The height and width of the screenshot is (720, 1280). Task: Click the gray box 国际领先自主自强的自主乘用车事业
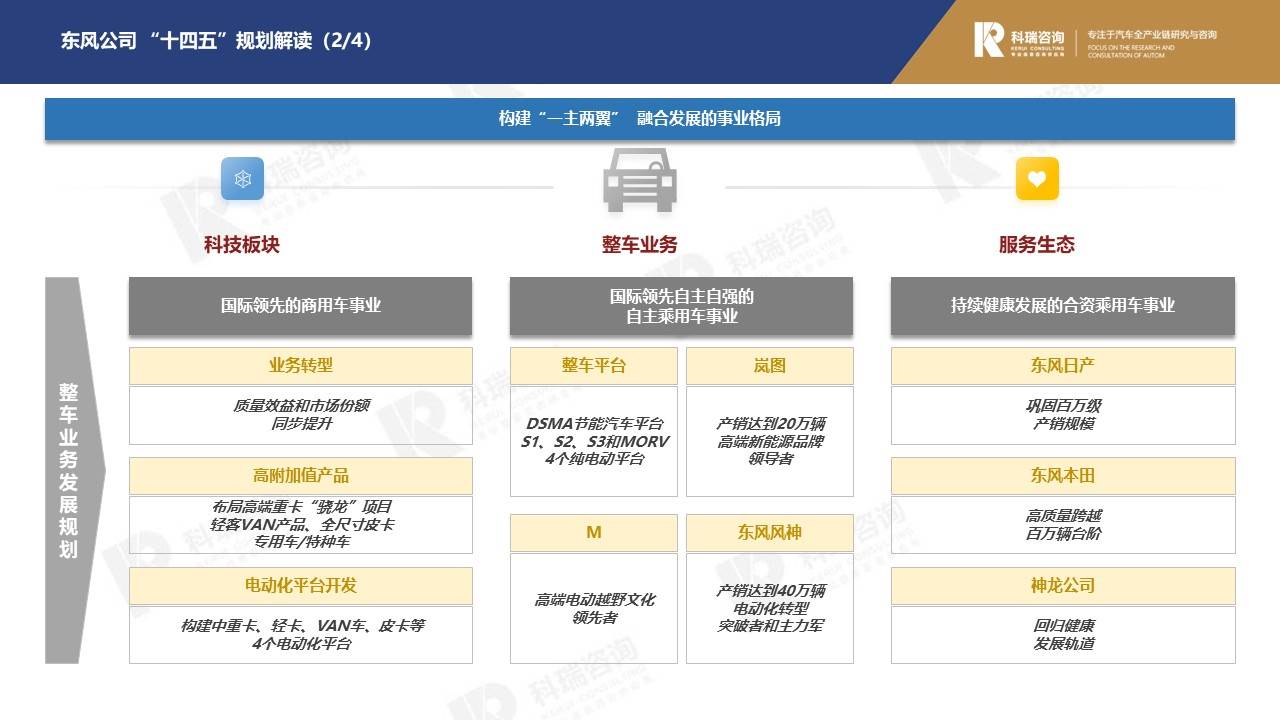681,305
